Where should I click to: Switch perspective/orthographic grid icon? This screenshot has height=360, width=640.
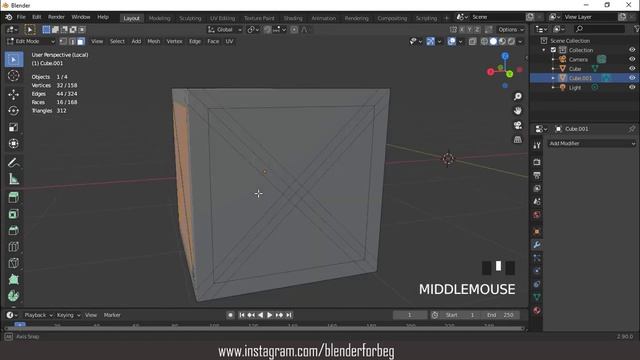click(518, 140)
